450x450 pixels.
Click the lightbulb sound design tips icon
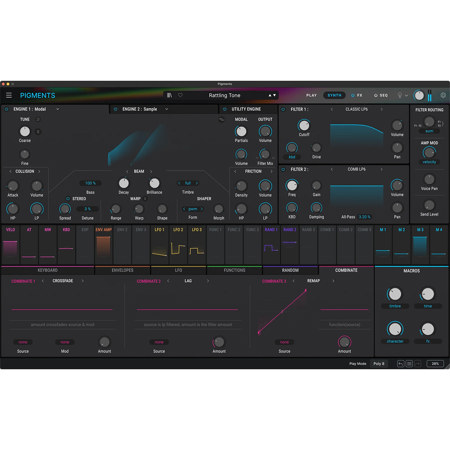400,95
